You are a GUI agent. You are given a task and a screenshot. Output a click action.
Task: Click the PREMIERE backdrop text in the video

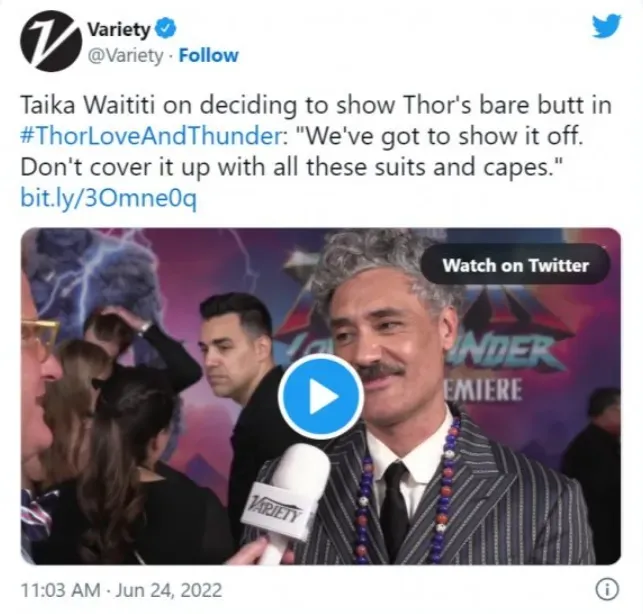(x=483, y=390)
